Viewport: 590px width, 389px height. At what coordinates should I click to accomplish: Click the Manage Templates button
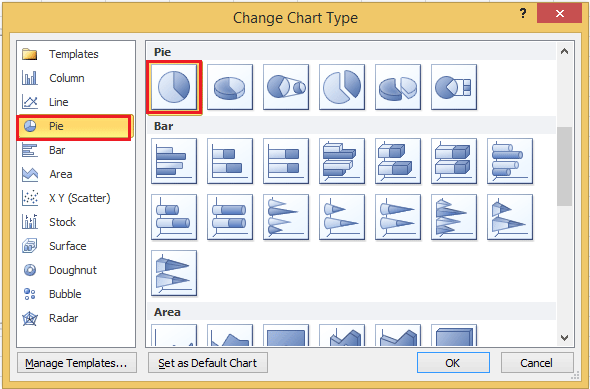pyautogui.click(x=77, y=363)
